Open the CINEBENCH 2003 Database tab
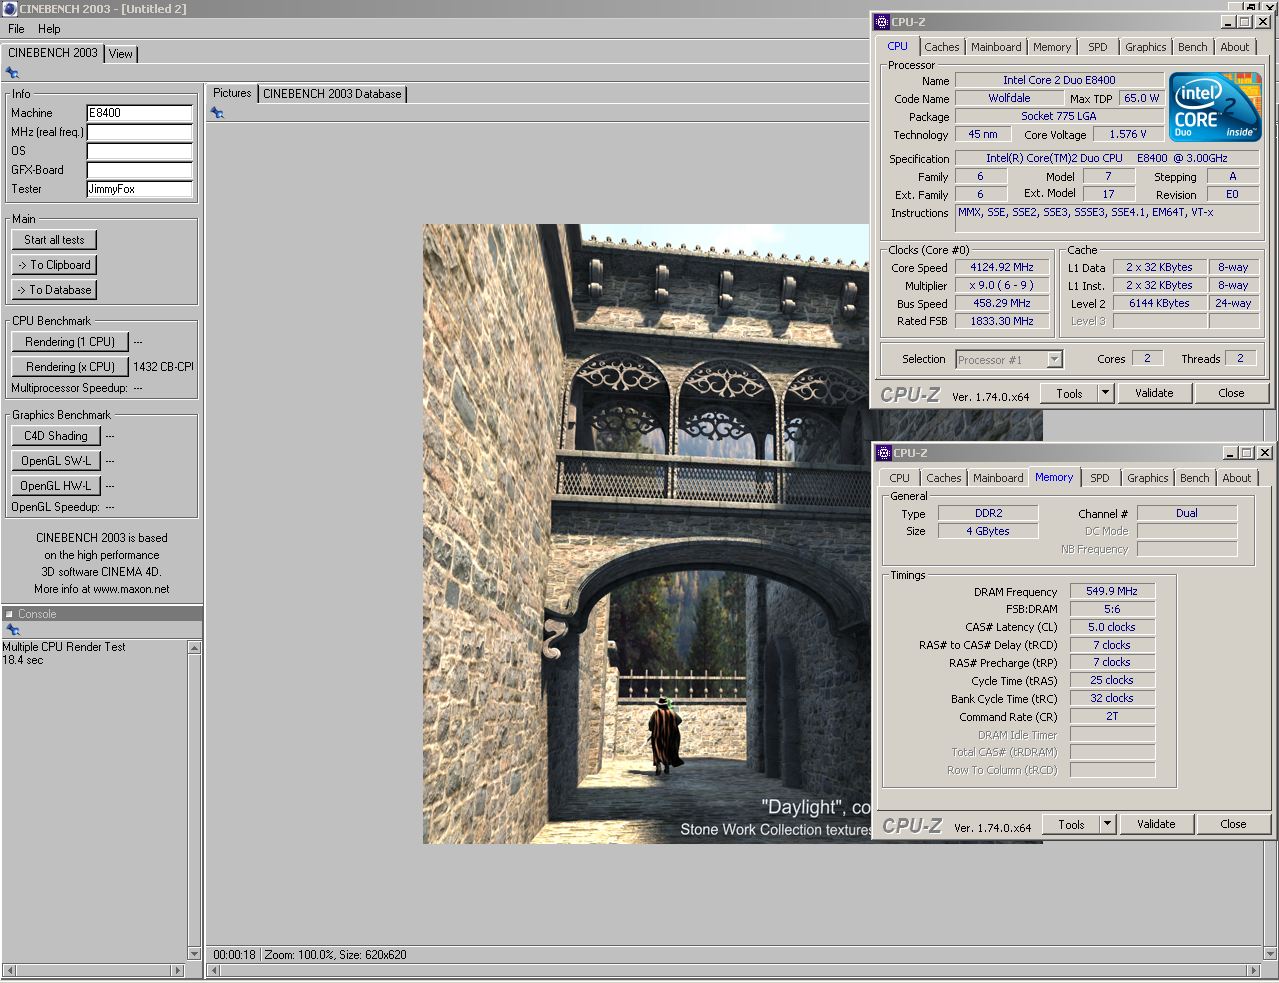This screenshot has width=1279, height=983. click(x=332, y=94)
